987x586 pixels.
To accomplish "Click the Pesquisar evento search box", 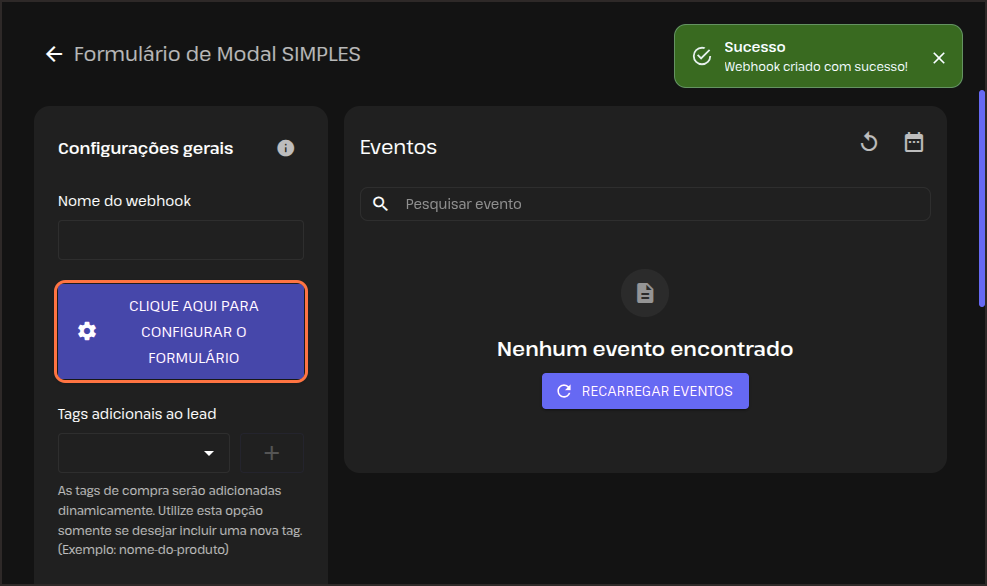I will (660, 204).
